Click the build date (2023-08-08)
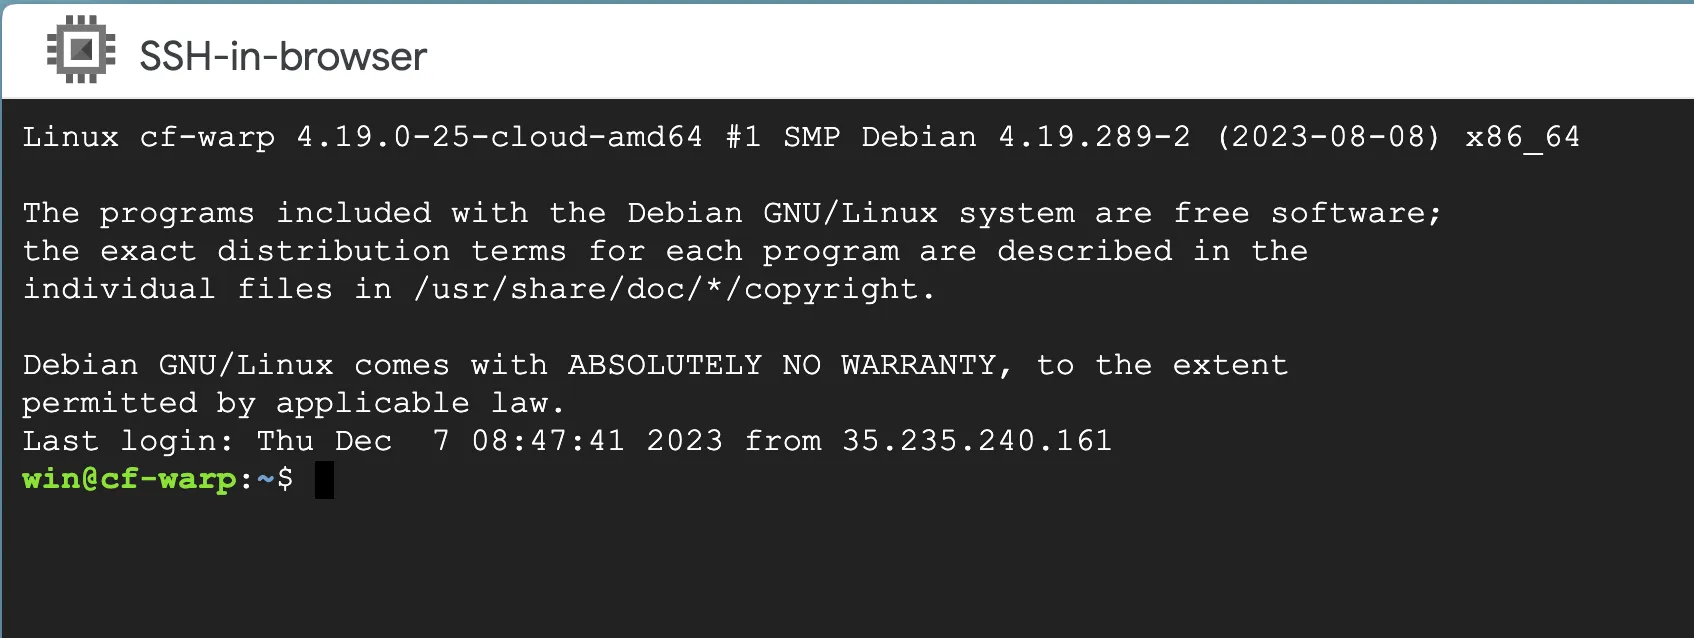This screenshot has height=638, width=1694. tap(1328, 137)
